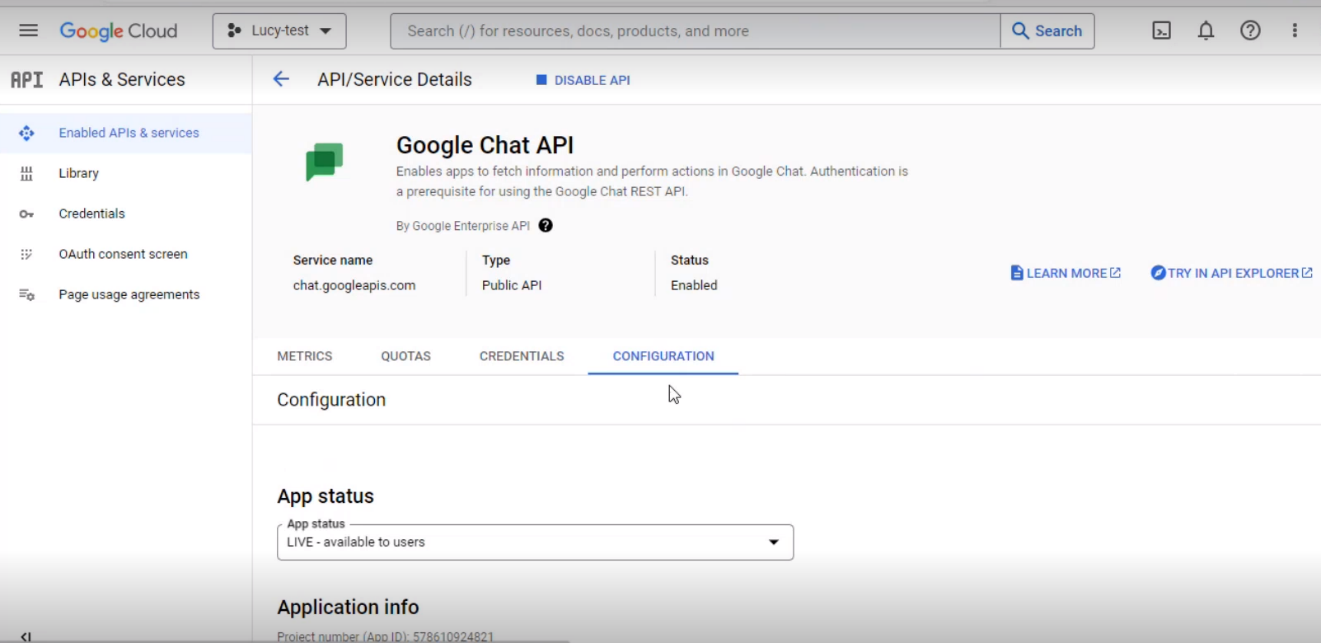The height and width of the screenshot is (643, 1321).
Task: Open the App status dropdown
Action: [x=535, y=542]
